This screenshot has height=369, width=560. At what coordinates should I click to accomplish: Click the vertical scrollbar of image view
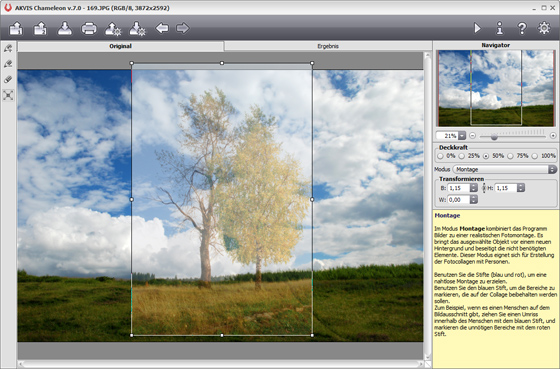pyautogui.click(x=428, y=206)
